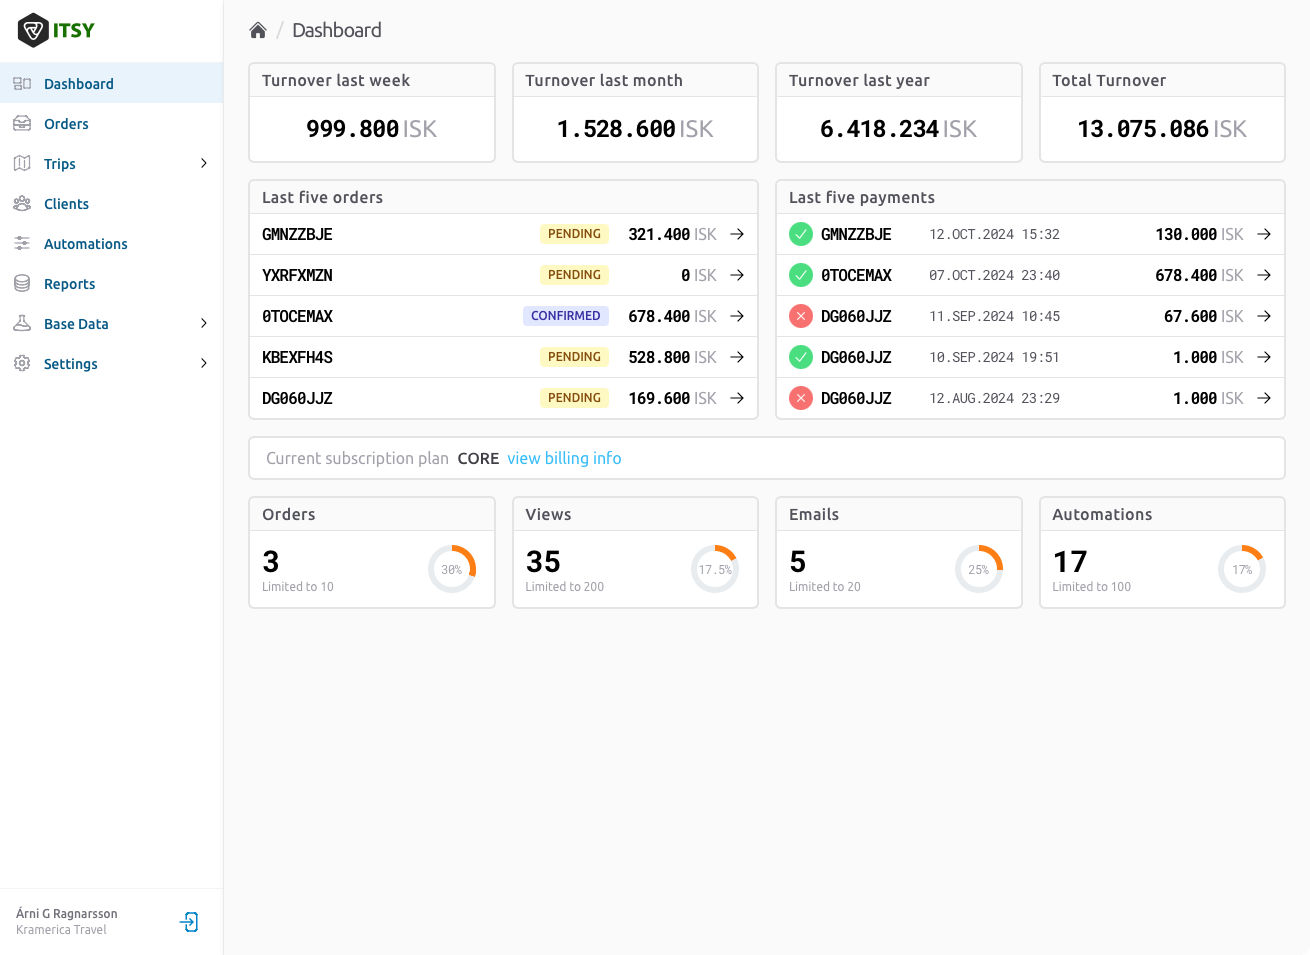1310x955 pixels.
Task: Click red failed icon on 11.SEP.2024 payment
Action: coord(801,316)
